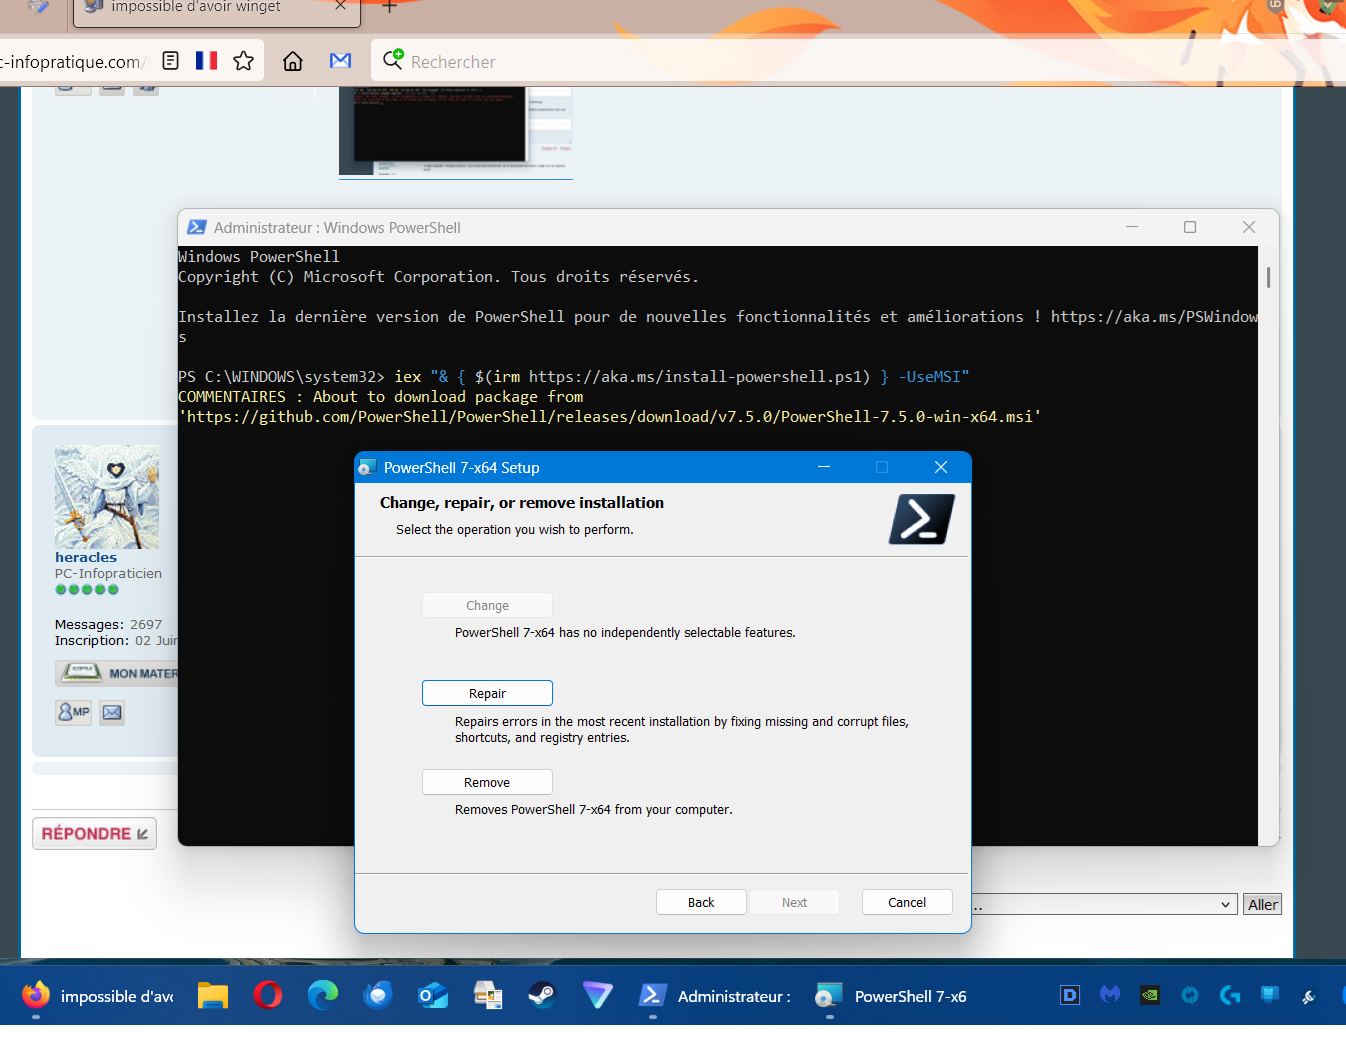Click the 'D' tray icon
The height and width of the screenshot is (1042, 1346).
(1070, 995)
